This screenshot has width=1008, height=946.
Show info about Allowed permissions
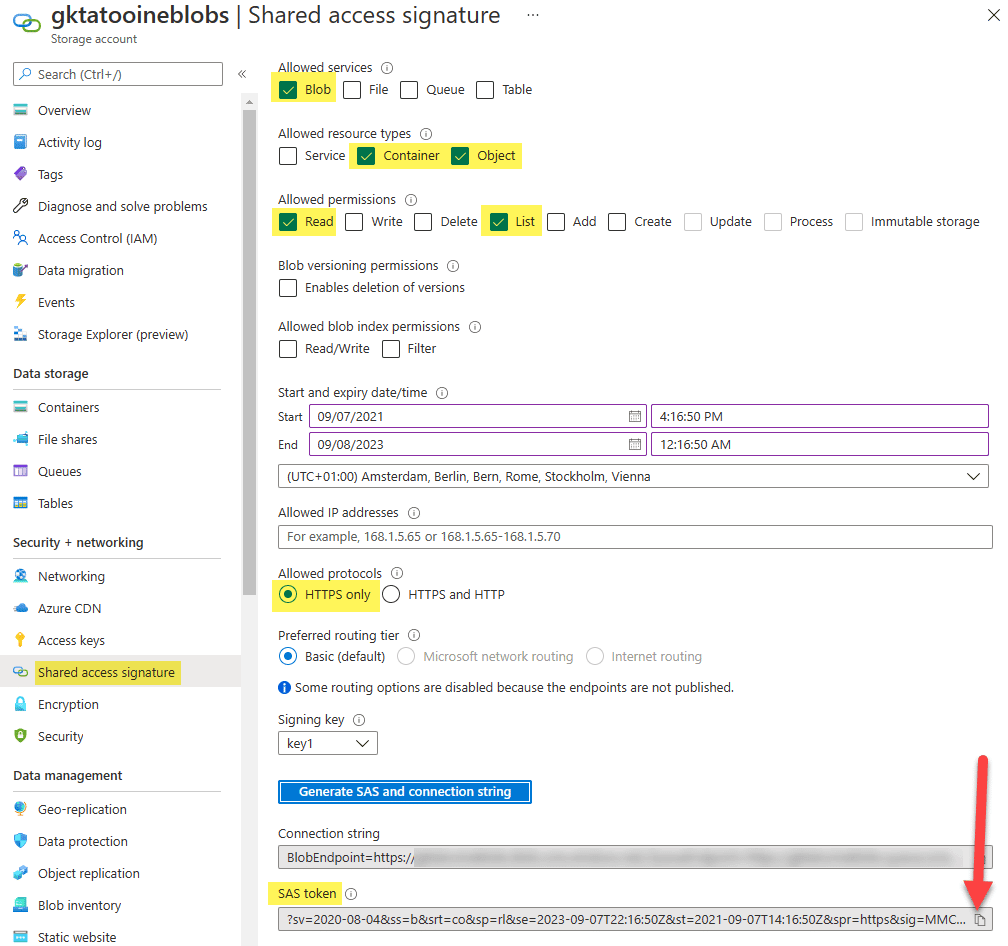pyautogui.click(x=411, y=200)
